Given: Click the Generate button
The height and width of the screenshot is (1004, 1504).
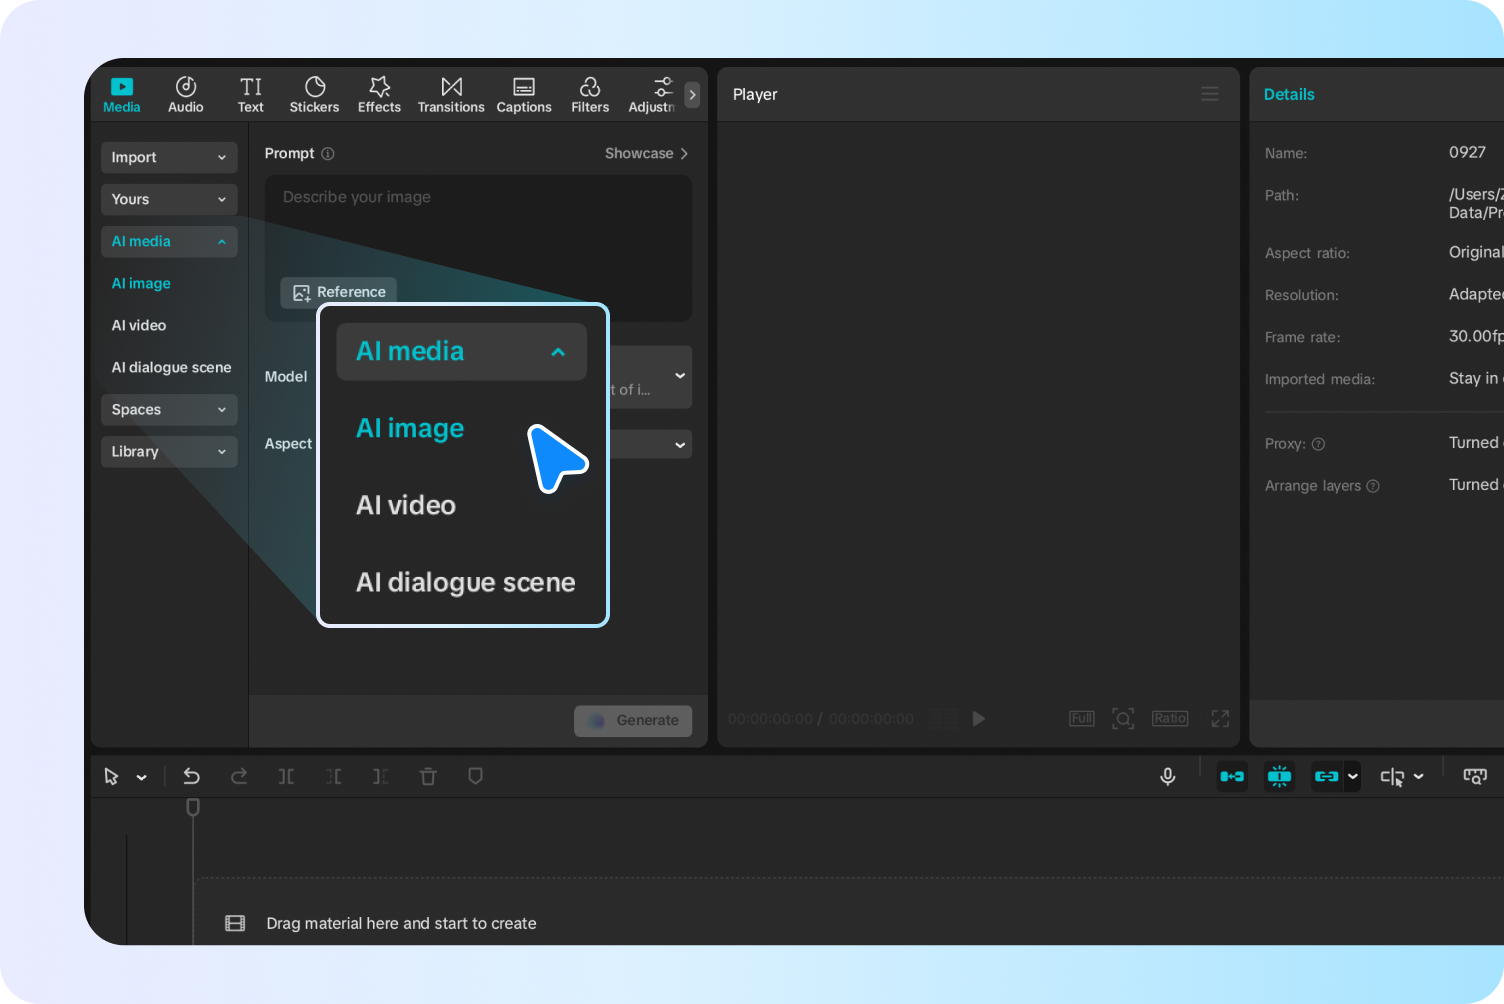Looking at the screenshot, I should tap(633, 720).
